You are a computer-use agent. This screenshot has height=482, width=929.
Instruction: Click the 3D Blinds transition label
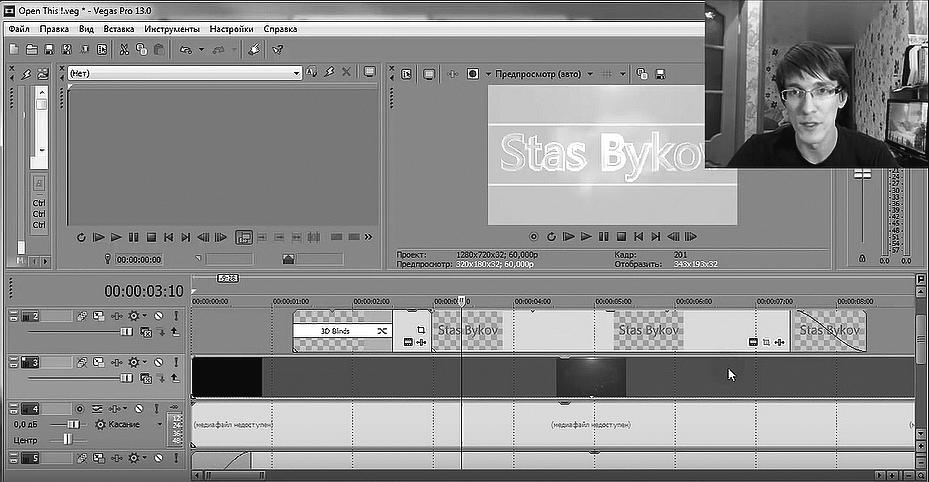(x=335, y=331)
